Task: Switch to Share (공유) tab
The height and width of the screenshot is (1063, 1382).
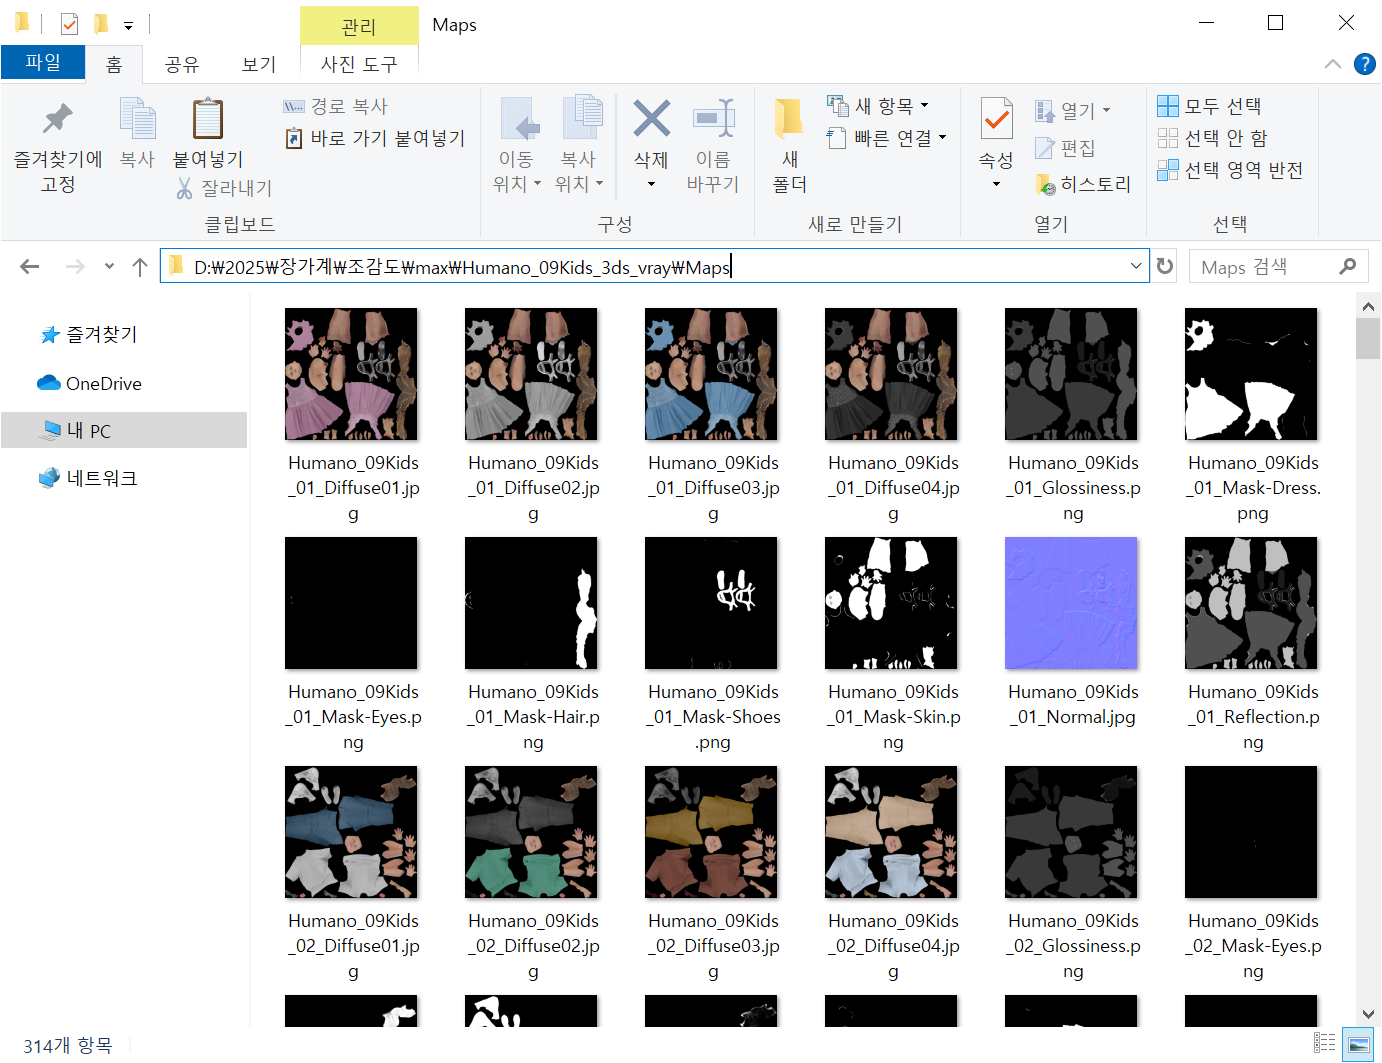Action: pos(182,64)
